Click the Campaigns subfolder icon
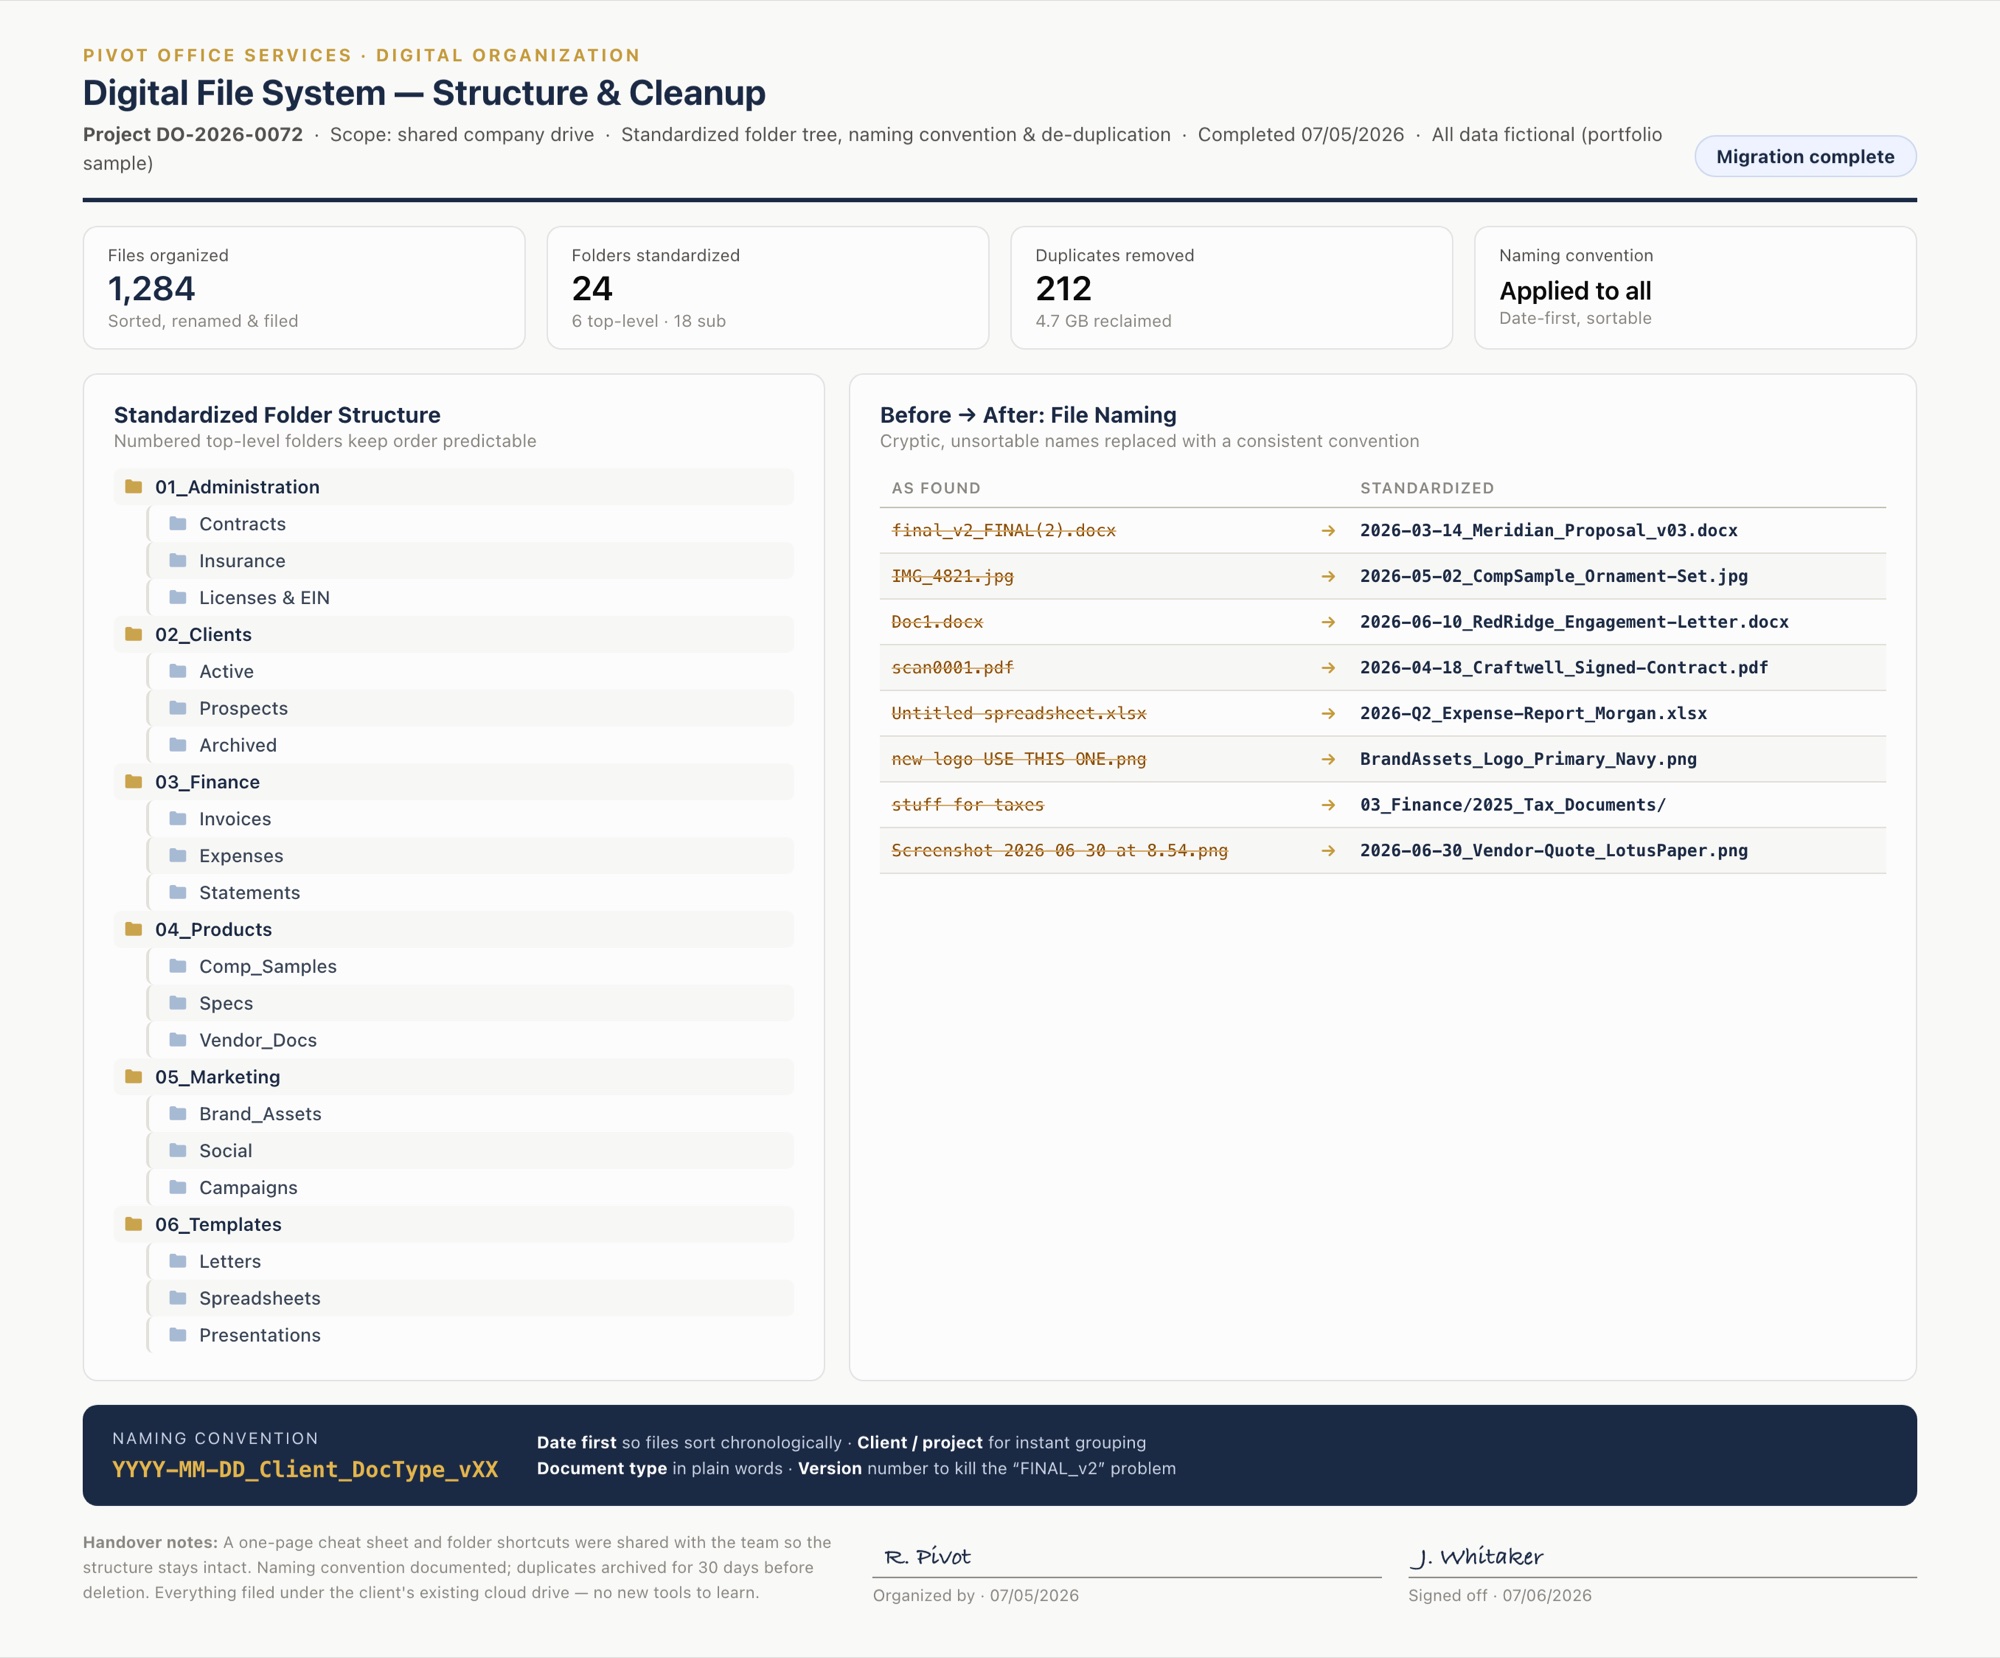Screen dimensions: 2000x1658 coord(178,1188)
